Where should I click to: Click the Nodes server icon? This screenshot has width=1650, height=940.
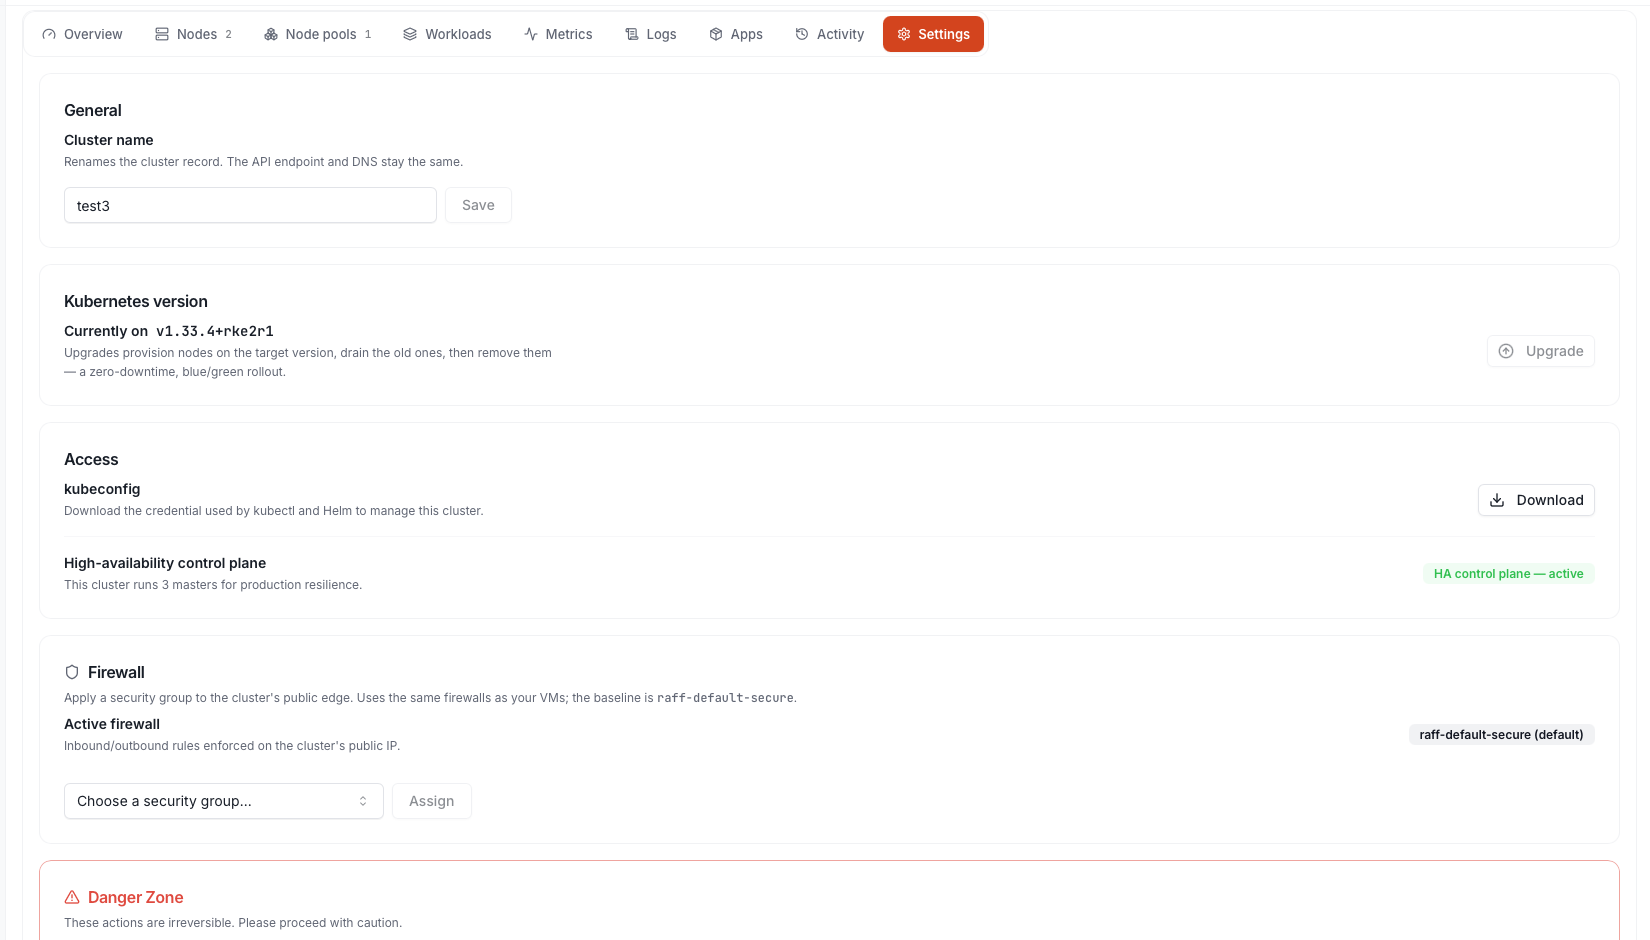[162, 34]
